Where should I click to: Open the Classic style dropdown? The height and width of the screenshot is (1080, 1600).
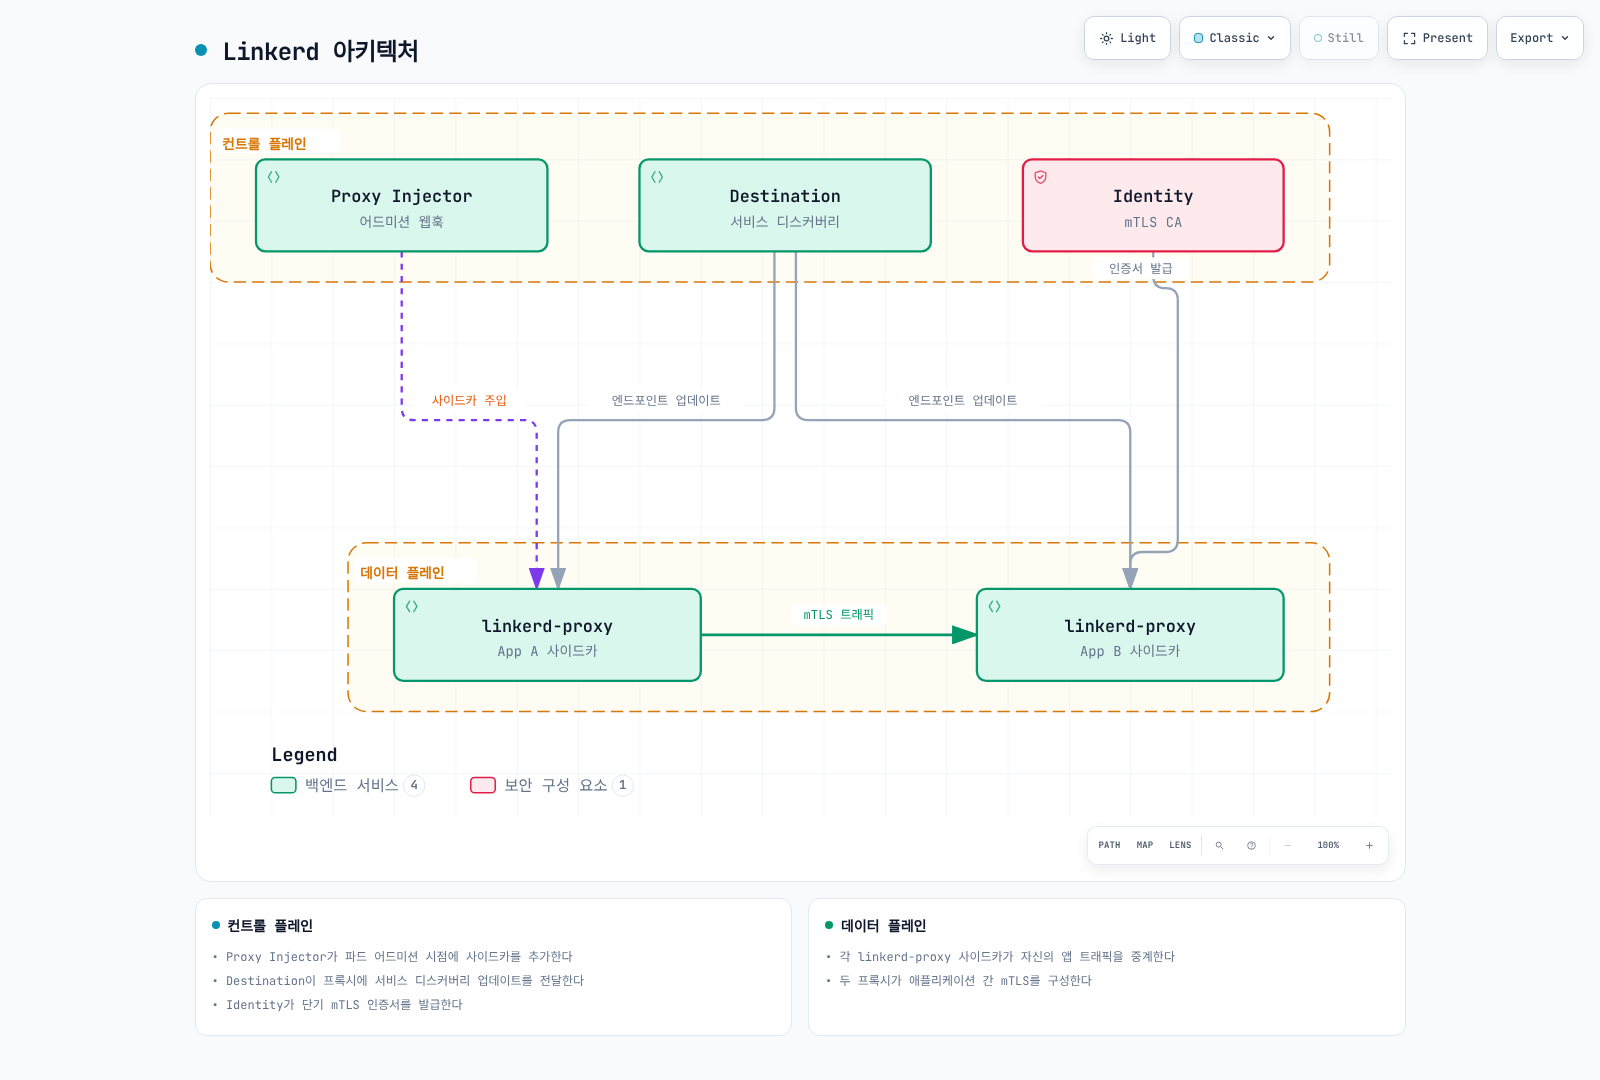coord(1235,38)
